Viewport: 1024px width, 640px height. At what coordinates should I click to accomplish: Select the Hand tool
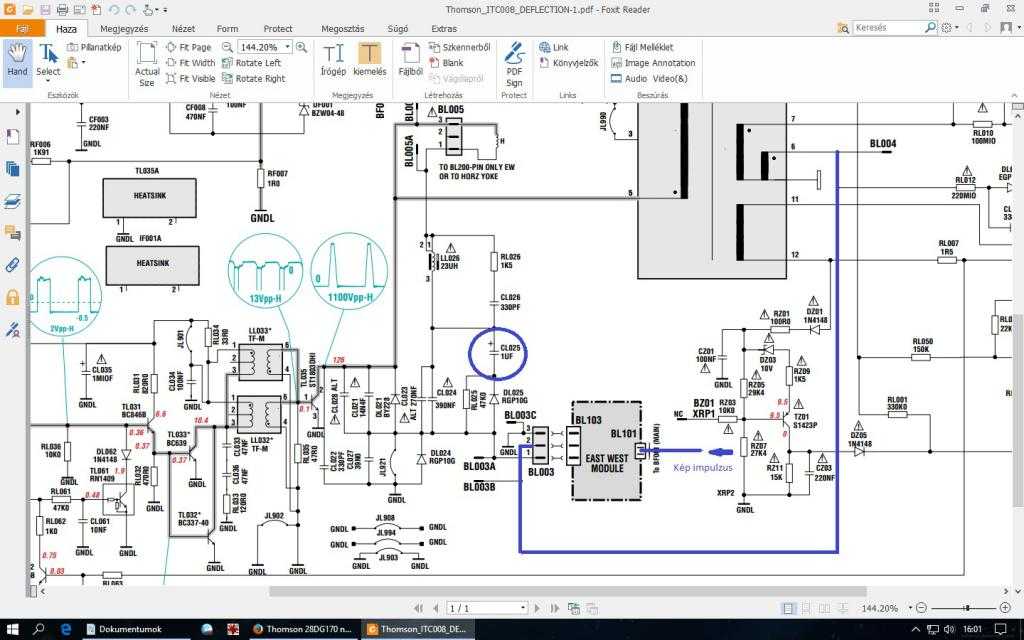point(17,62)
